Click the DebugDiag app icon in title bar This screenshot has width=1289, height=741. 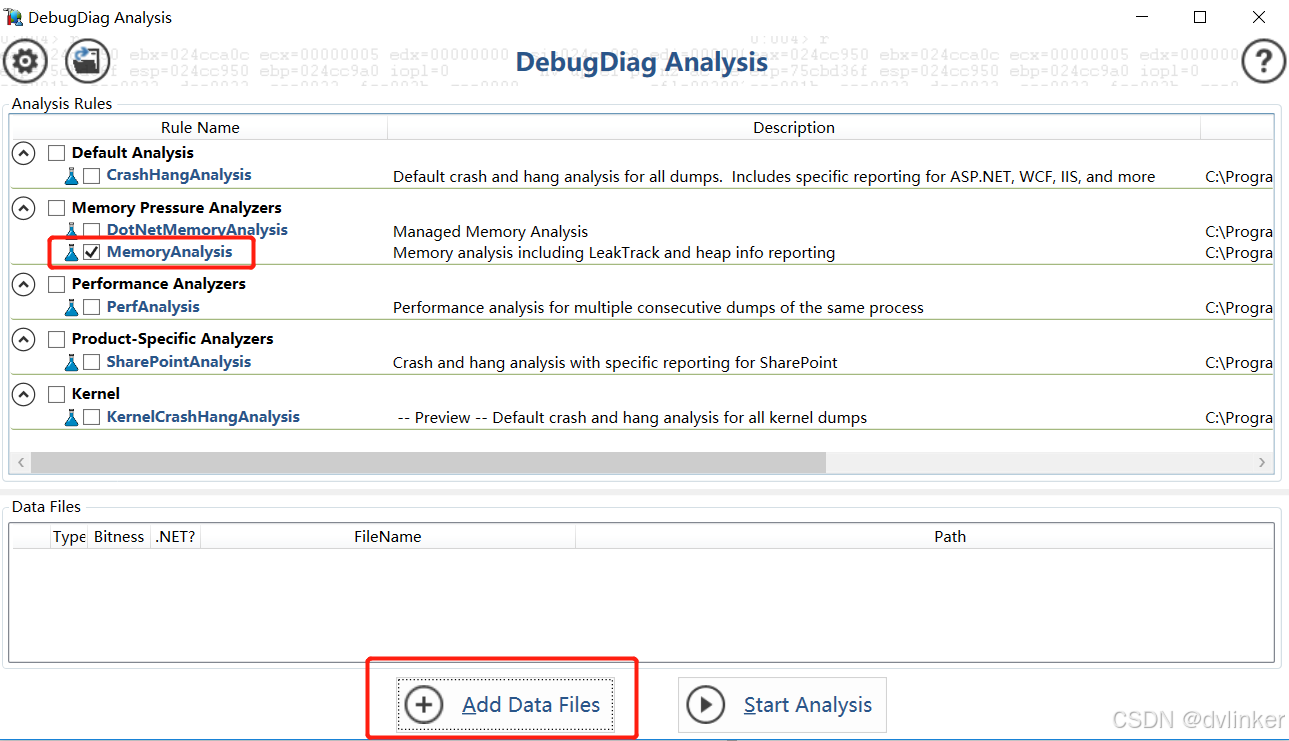[13, 17]
